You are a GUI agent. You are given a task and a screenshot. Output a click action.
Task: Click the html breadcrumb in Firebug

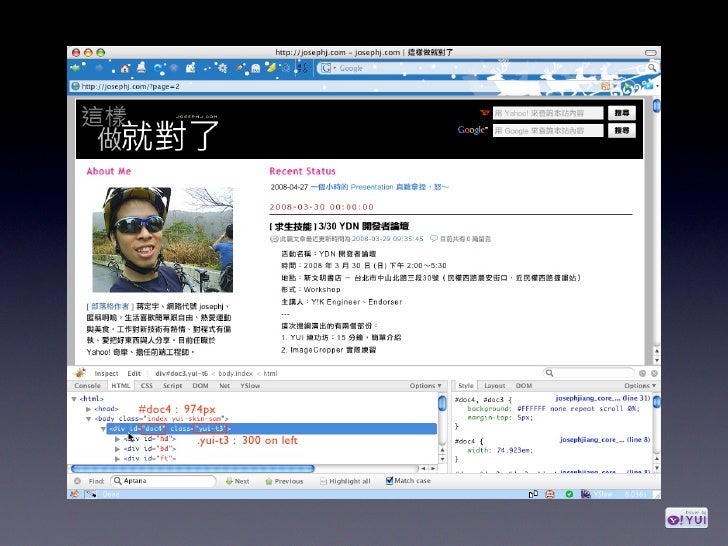[270, 373]
